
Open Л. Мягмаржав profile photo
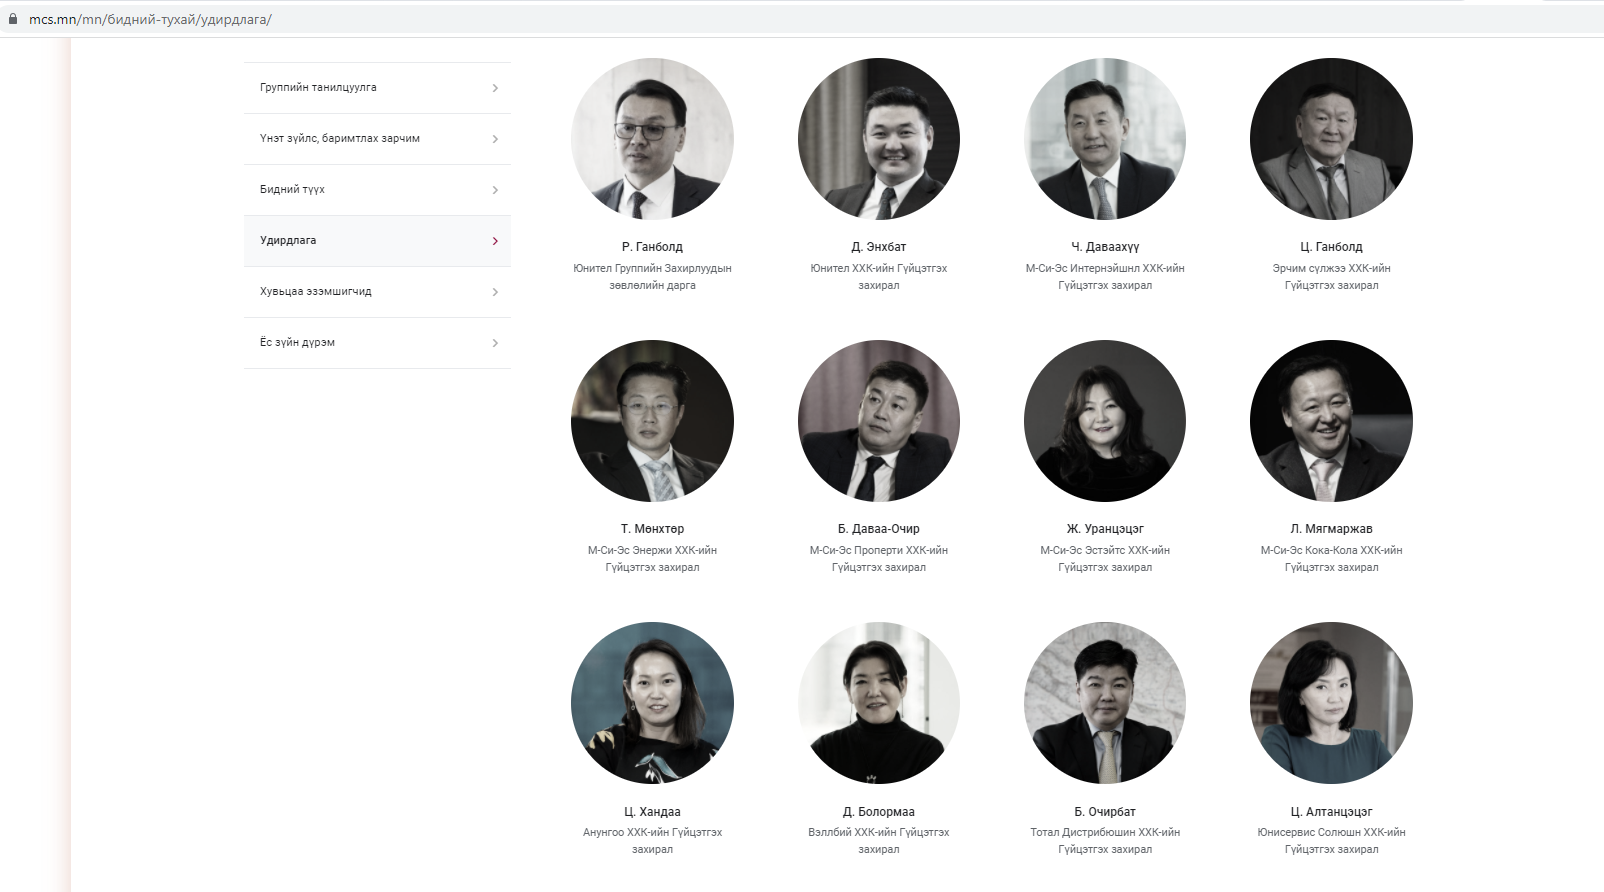(1331, 421)
